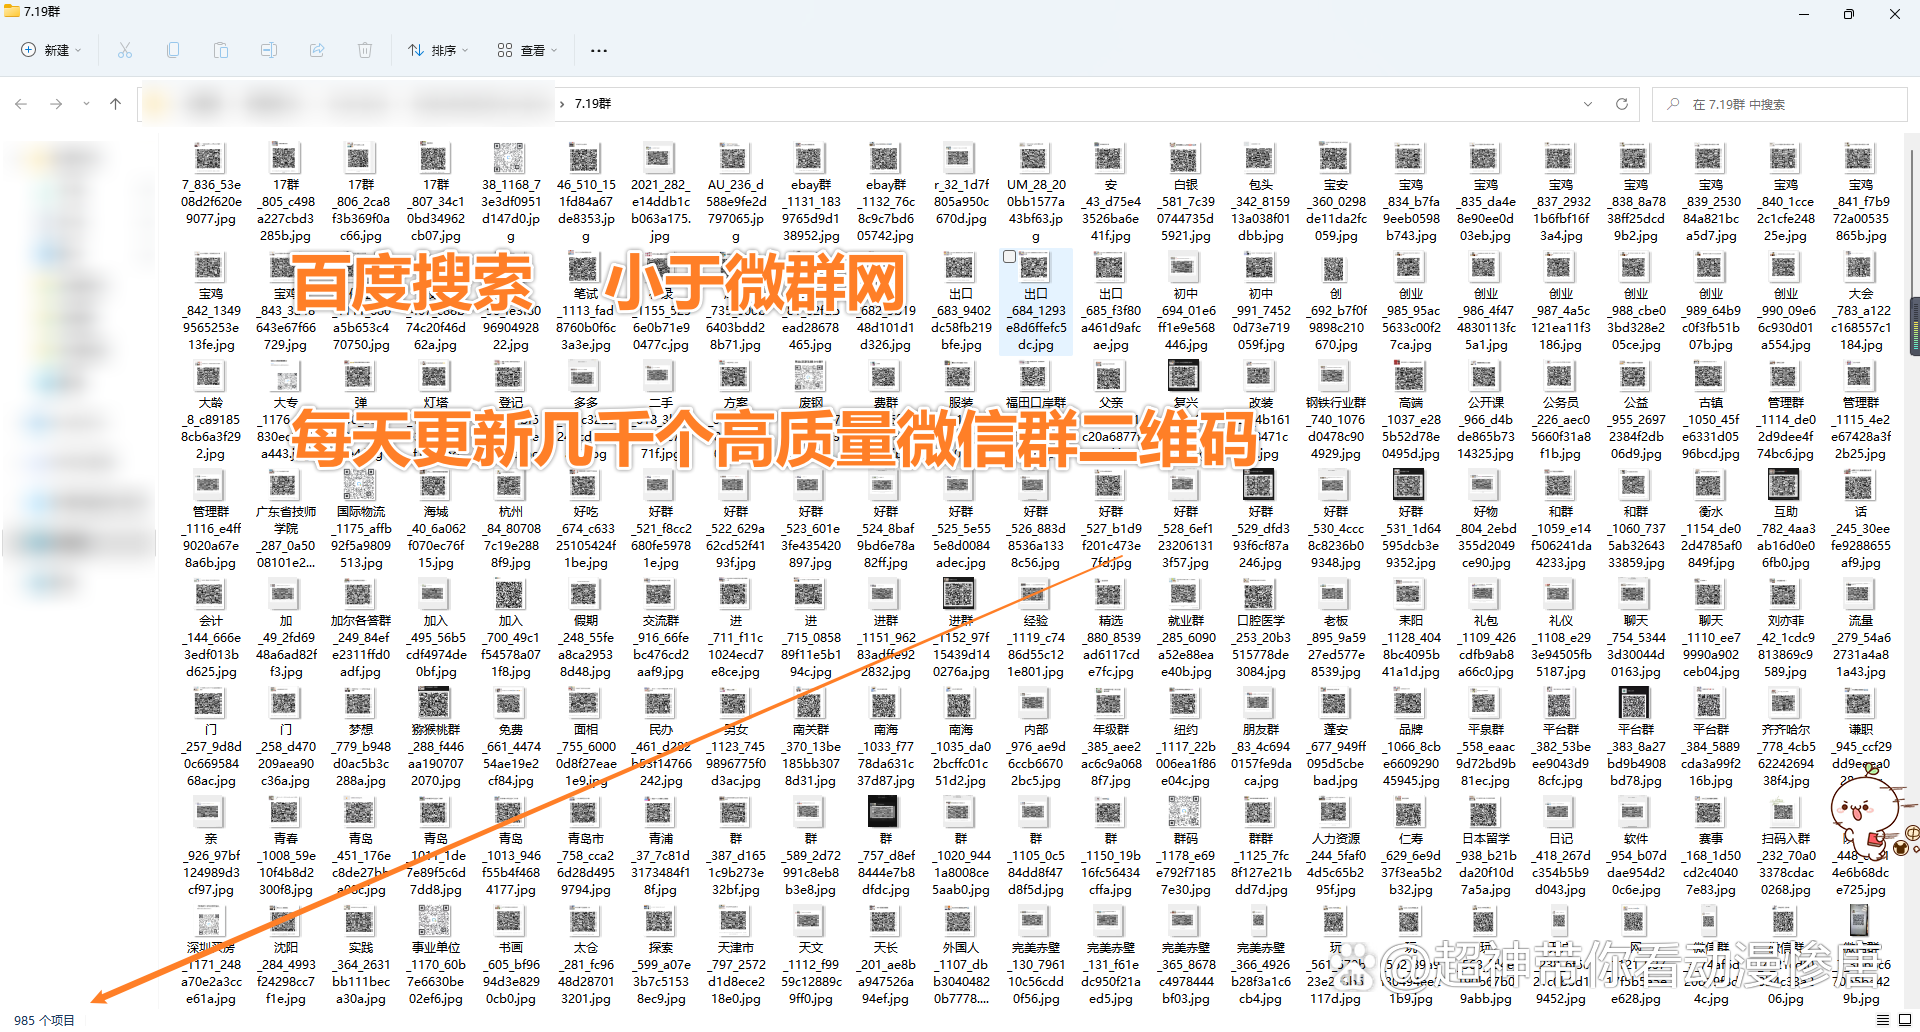Select file 白银_581_7c390744735d5921.jpg
Image resolution: width=1920 pixels, height=1032 pixels.
[1186, 193]
